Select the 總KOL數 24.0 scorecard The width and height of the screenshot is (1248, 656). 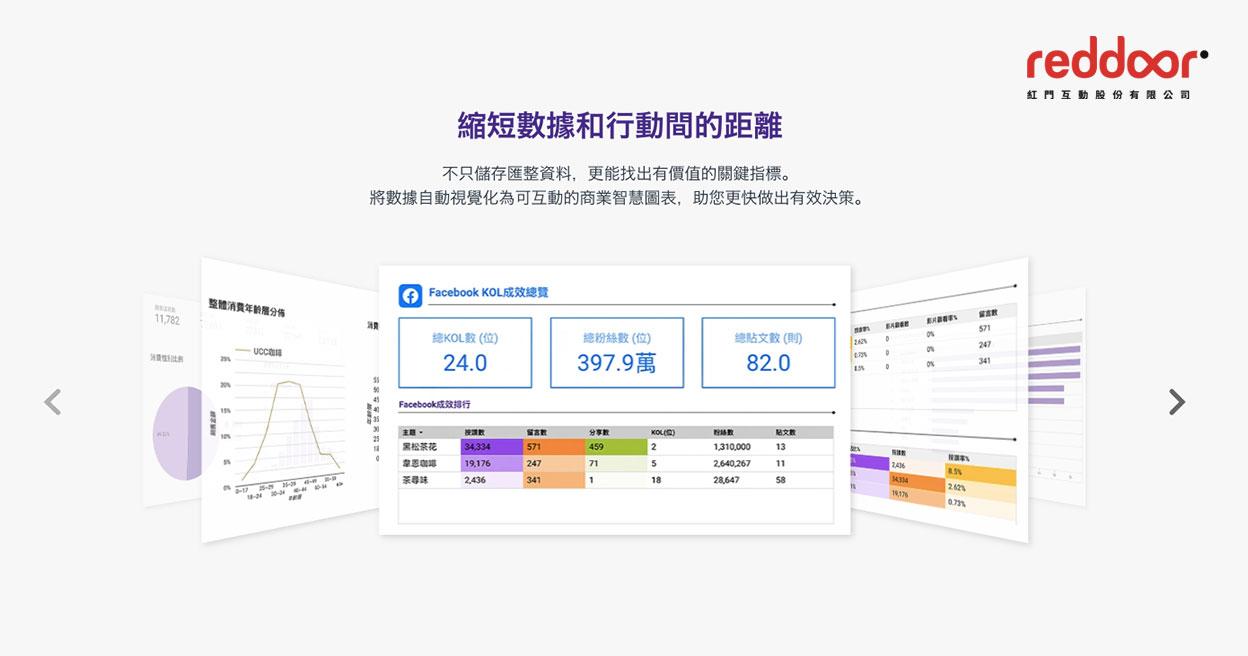pyautogui.click(x=464, y=352)
